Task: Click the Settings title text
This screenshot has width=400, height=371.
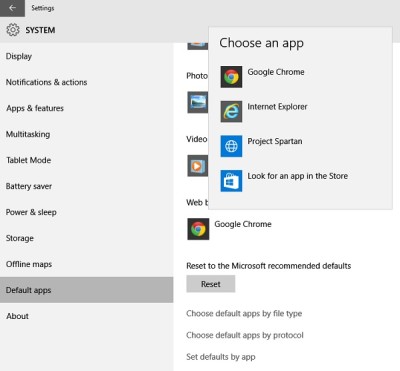Action: click(x=43, y=8)
